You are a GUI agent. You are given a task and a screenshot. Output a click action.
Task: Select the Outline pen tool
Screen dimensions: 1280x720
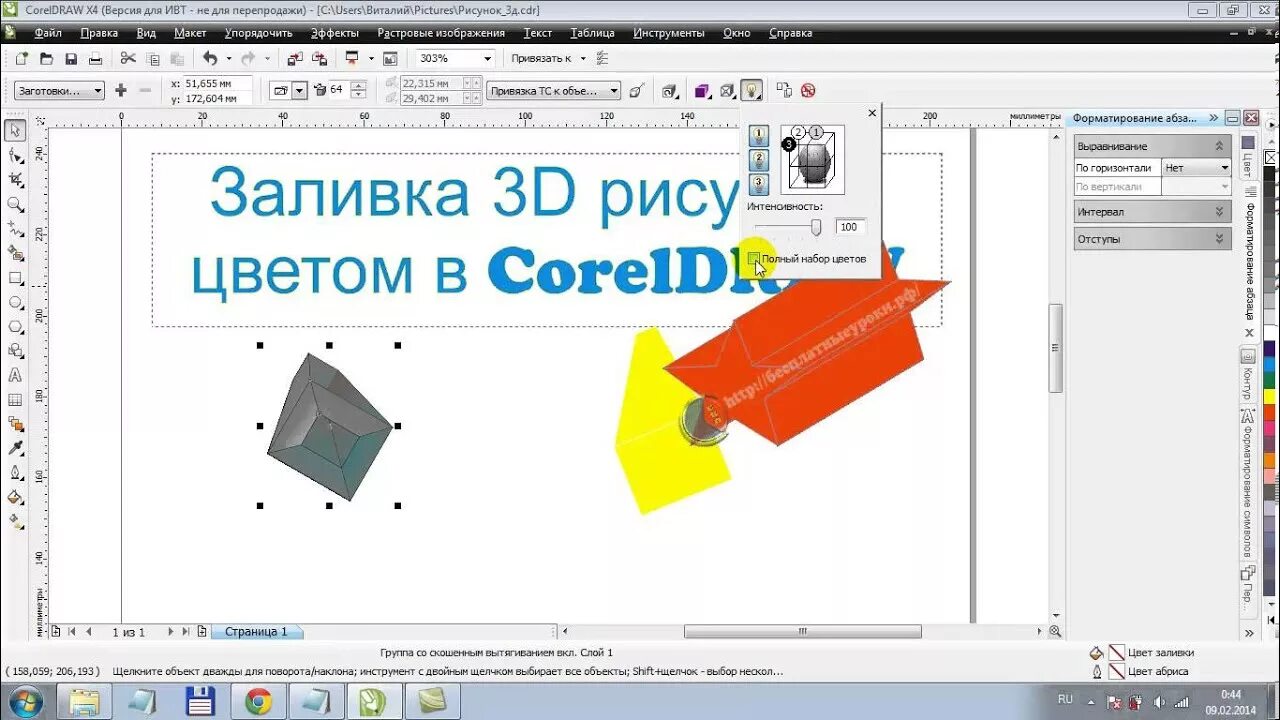15,473
